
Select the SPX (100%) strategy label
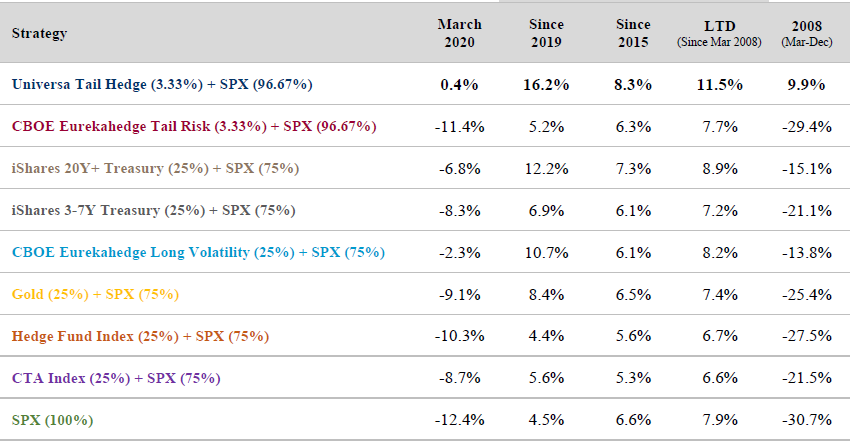tap(54, 421)
